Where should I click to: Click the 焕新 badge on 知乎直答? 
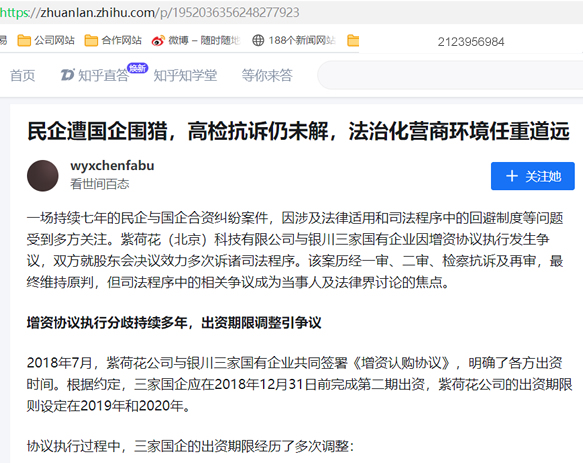point(138,68)
